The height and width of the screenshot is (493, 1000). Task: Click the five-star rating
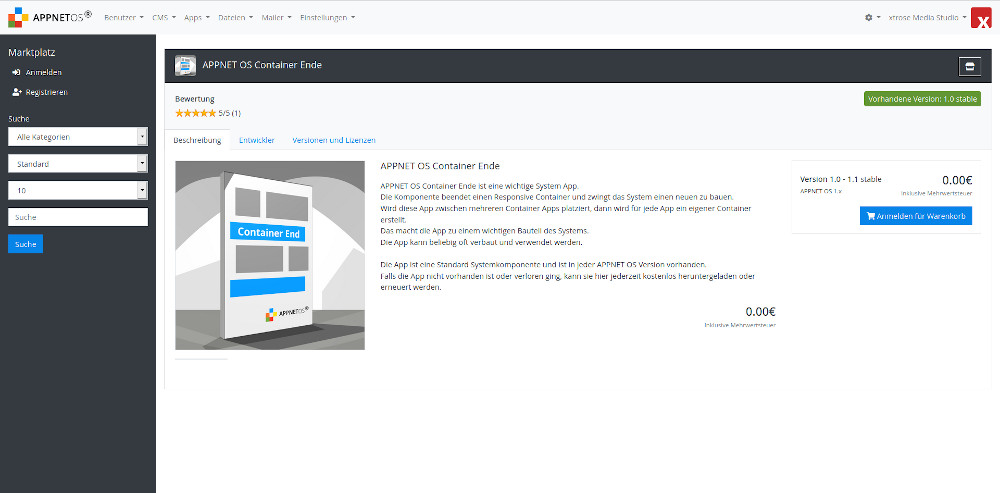(195, 114)
